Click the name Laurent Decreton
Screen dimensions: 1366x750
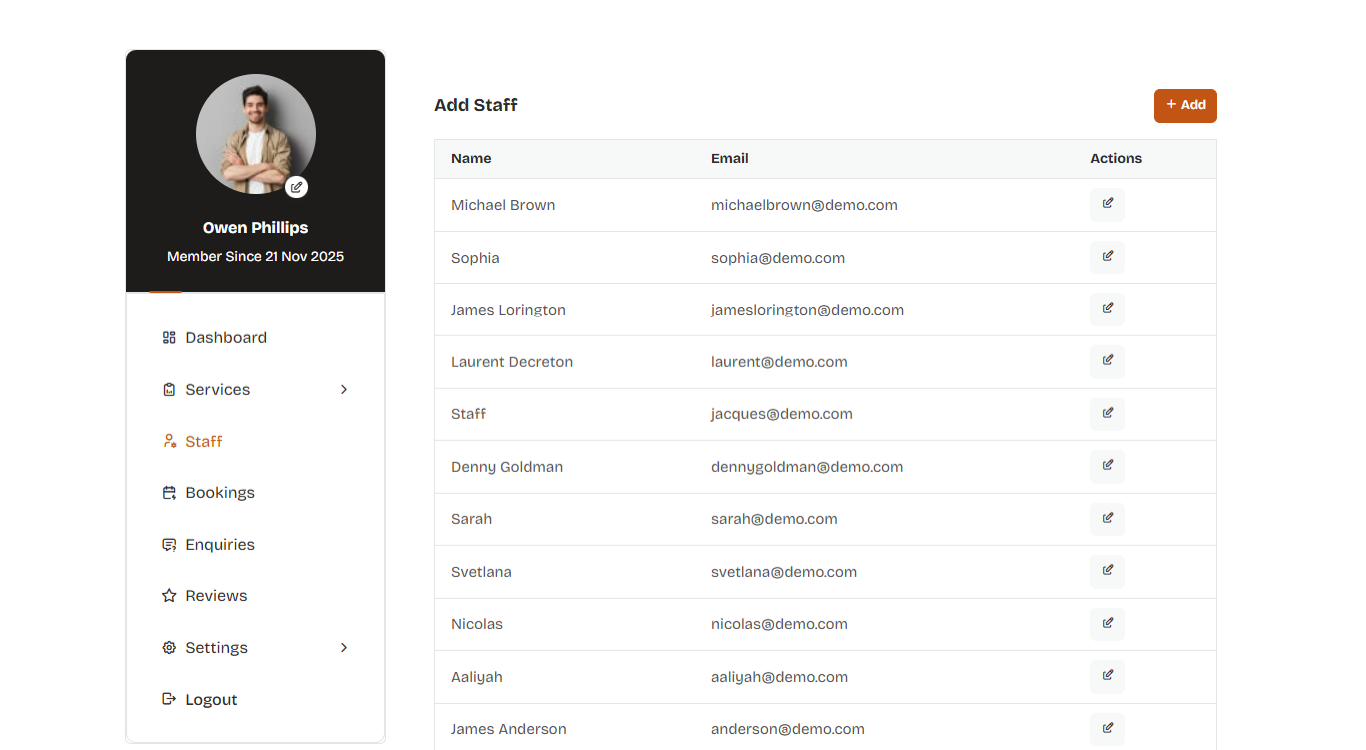(x=512, y=362)
